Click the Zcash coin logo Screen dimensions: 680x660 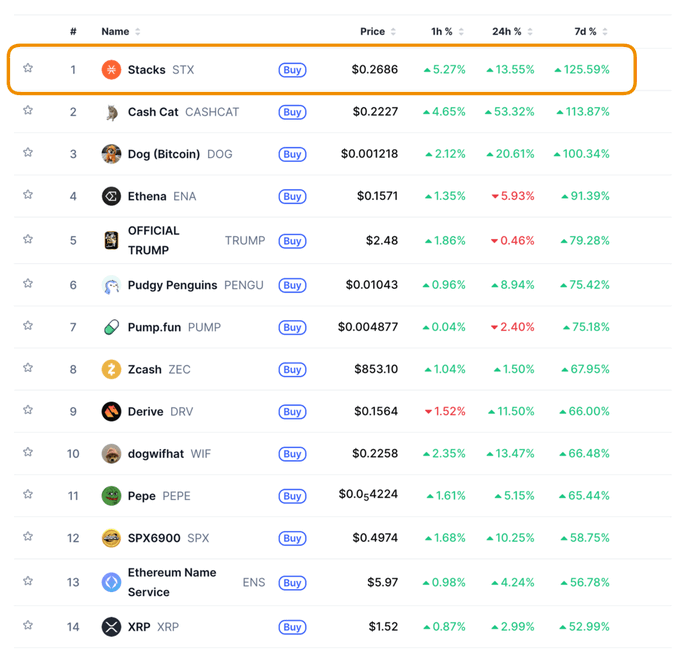pyautogui.click(x=111, y=369)
